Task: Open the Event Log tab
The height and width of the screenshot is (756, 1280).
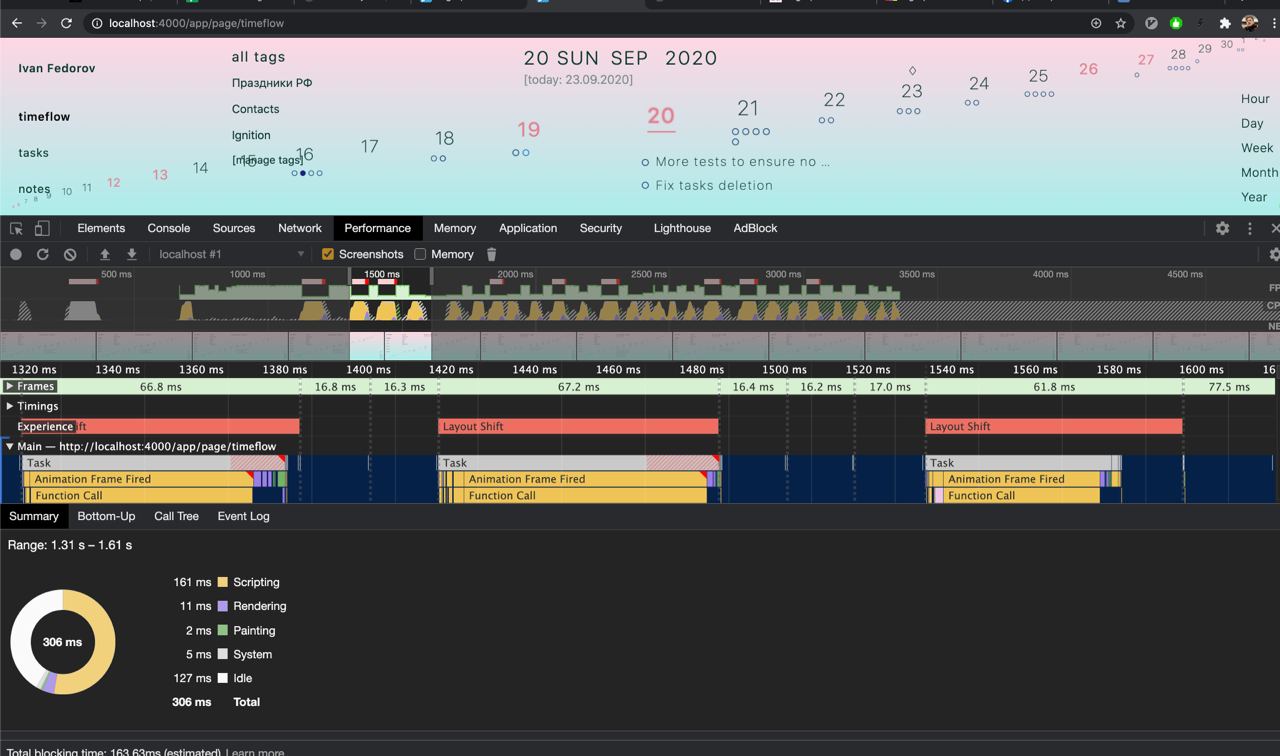Action: click(x=243, y=517)
